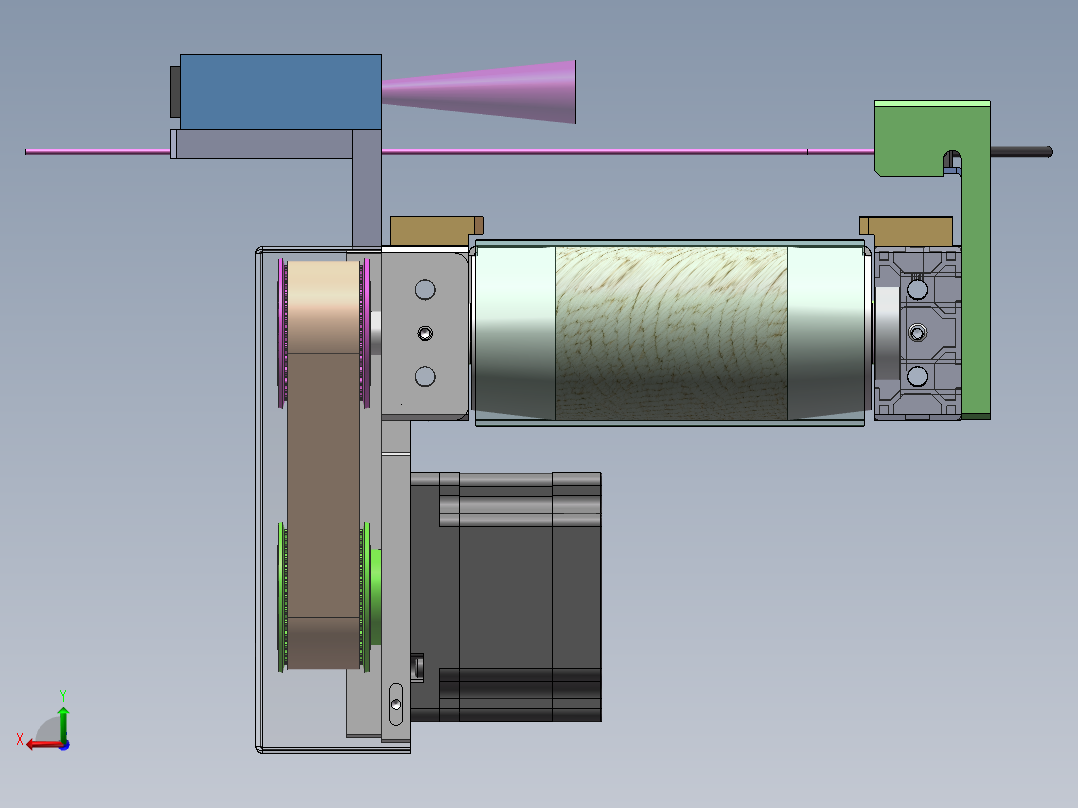Select the right brass block near green bracket
This screenshot has height=808, width=1078.
point(905,231)
